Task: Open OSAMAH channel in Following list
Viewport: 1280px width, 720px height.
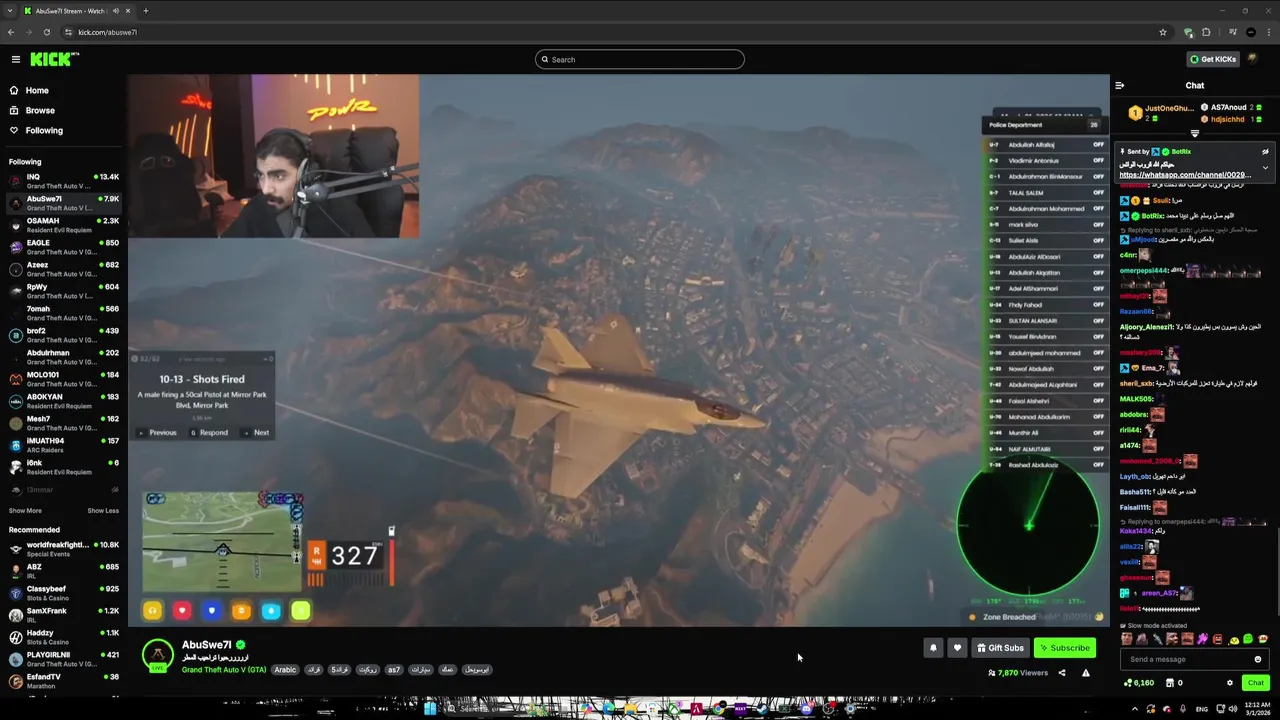Action: pyautogui.click(x=63, y=225)
